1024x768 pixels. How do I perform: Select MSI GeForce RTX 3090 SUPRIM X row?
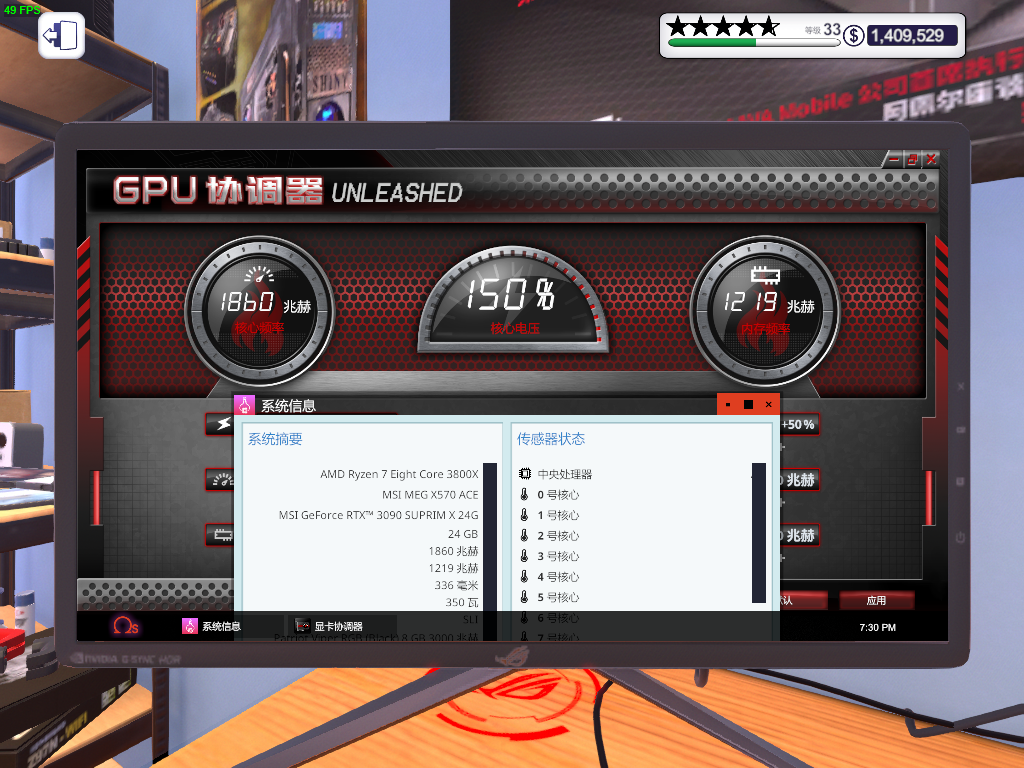[x=378, y=515]
